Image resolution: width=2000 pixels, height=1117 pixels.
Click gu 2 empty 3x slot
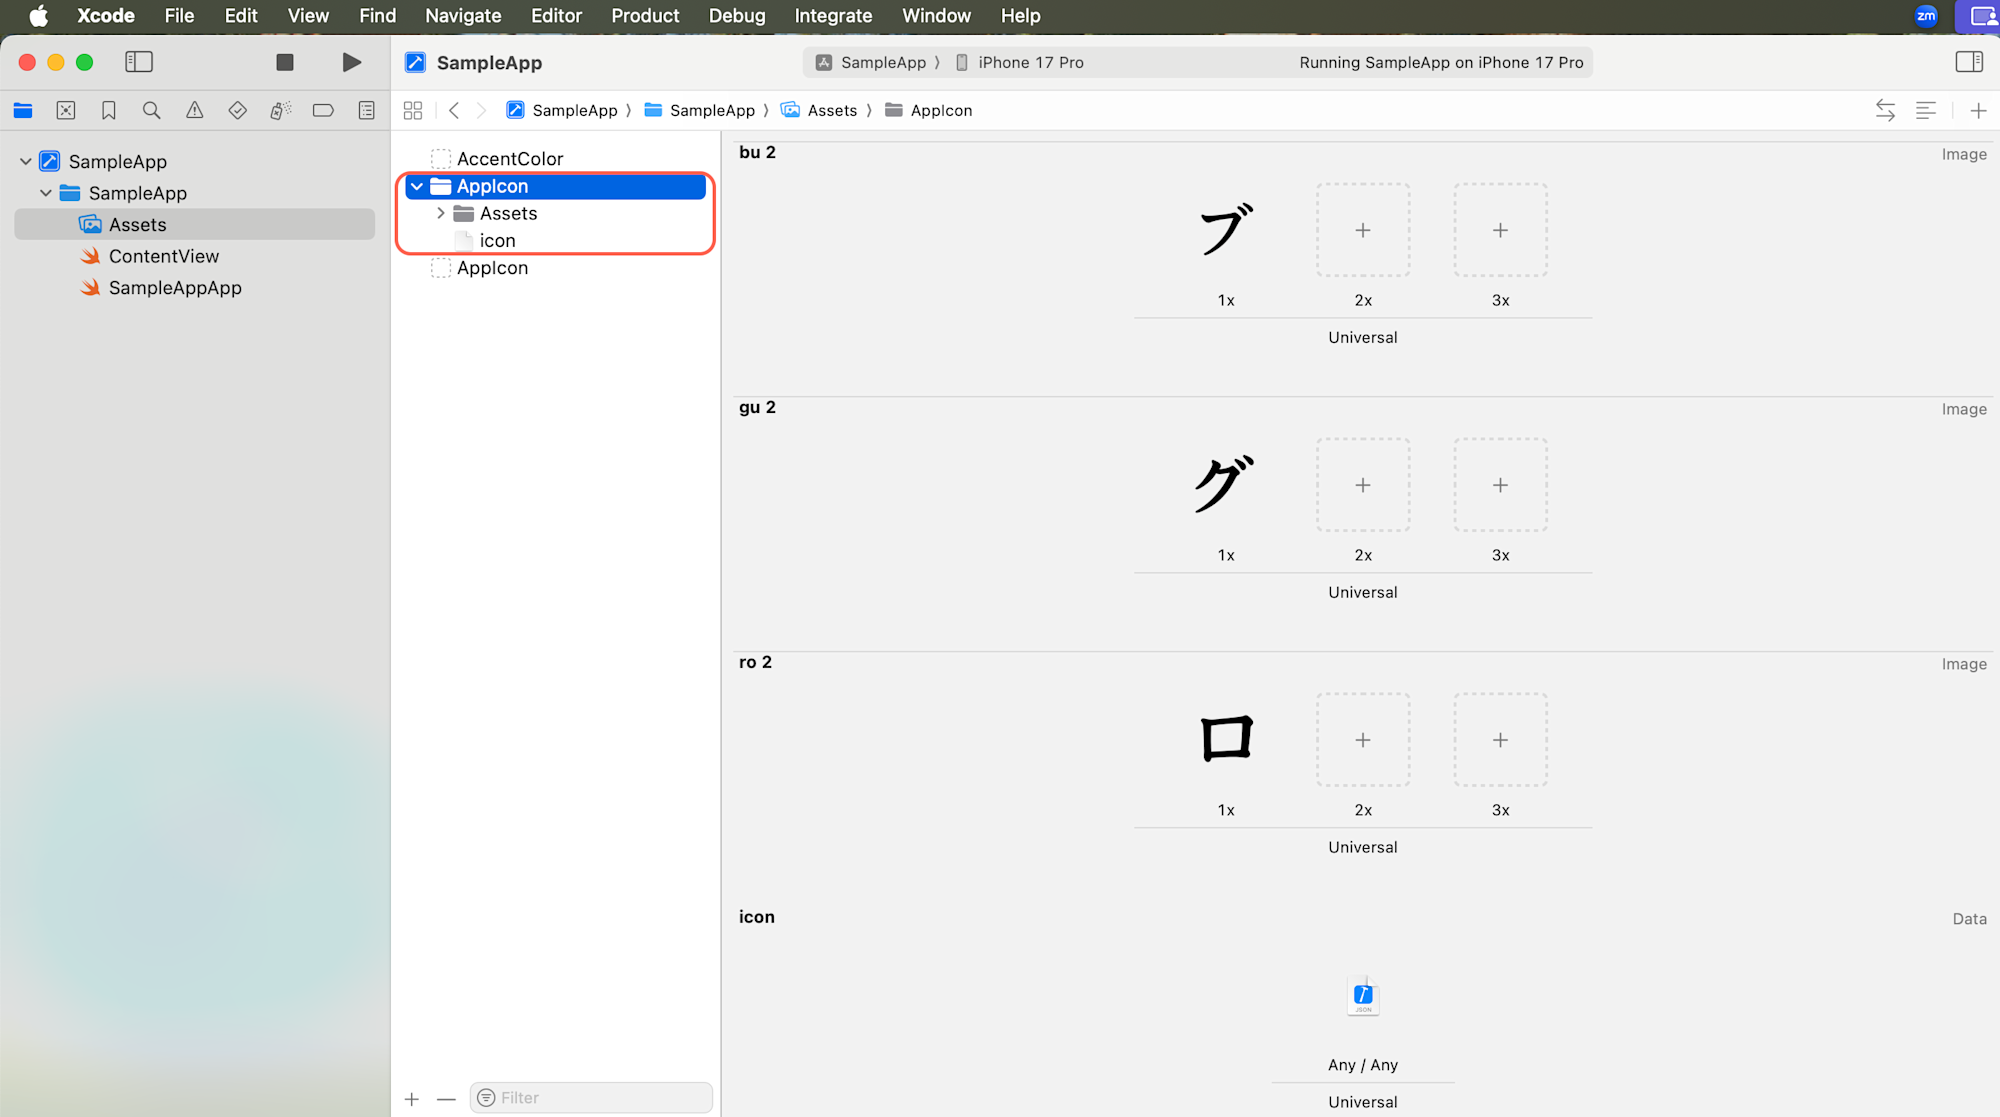[1500, 485]
